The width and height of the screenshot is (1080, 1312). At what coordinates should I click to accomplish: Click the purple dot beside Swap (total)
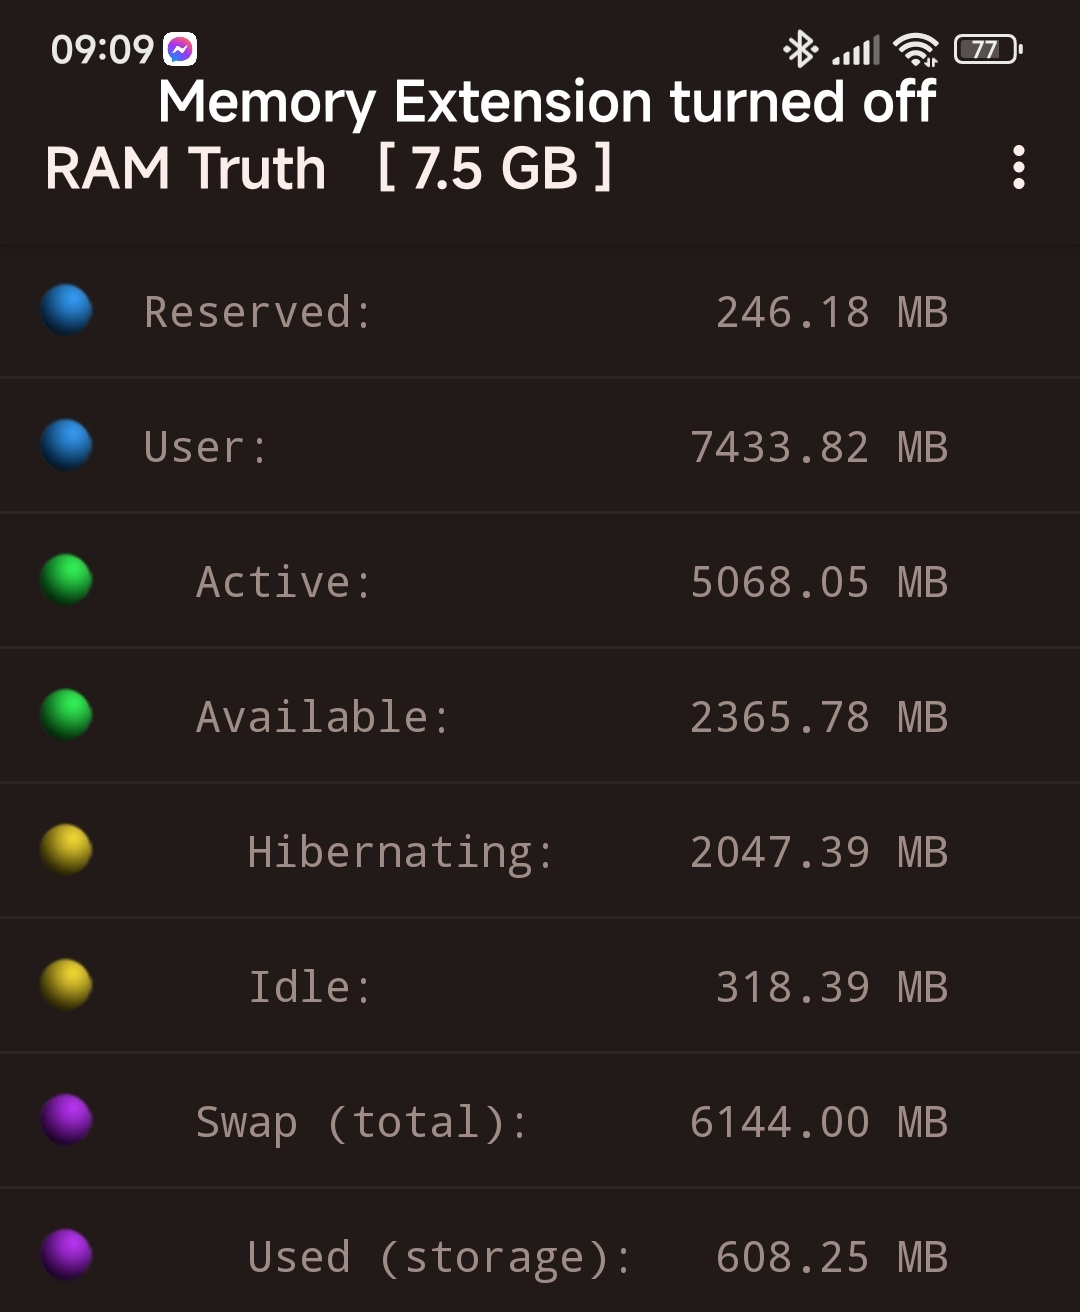coord(67,1120)
